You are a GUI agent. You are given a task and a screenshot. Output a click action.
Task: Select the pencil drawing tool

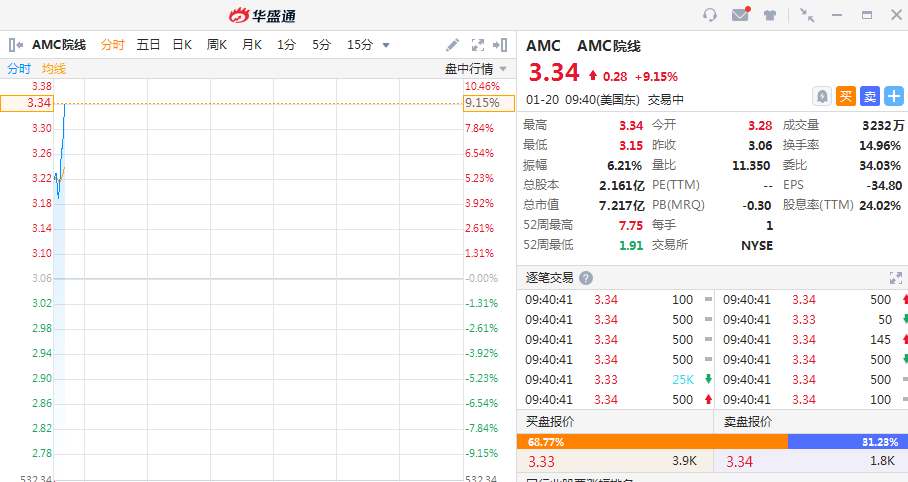[x=452, y=45]
